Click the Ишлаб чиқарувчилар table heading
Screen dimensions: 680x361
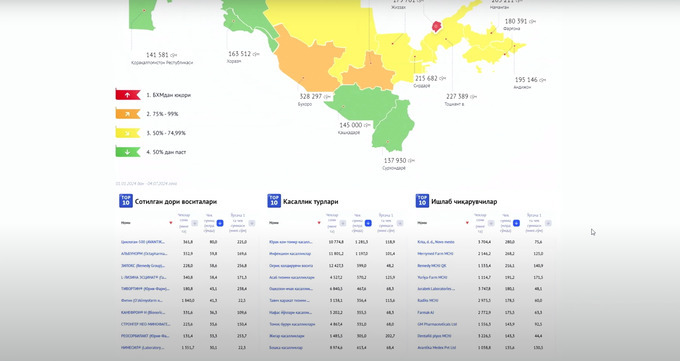(464, 202)
